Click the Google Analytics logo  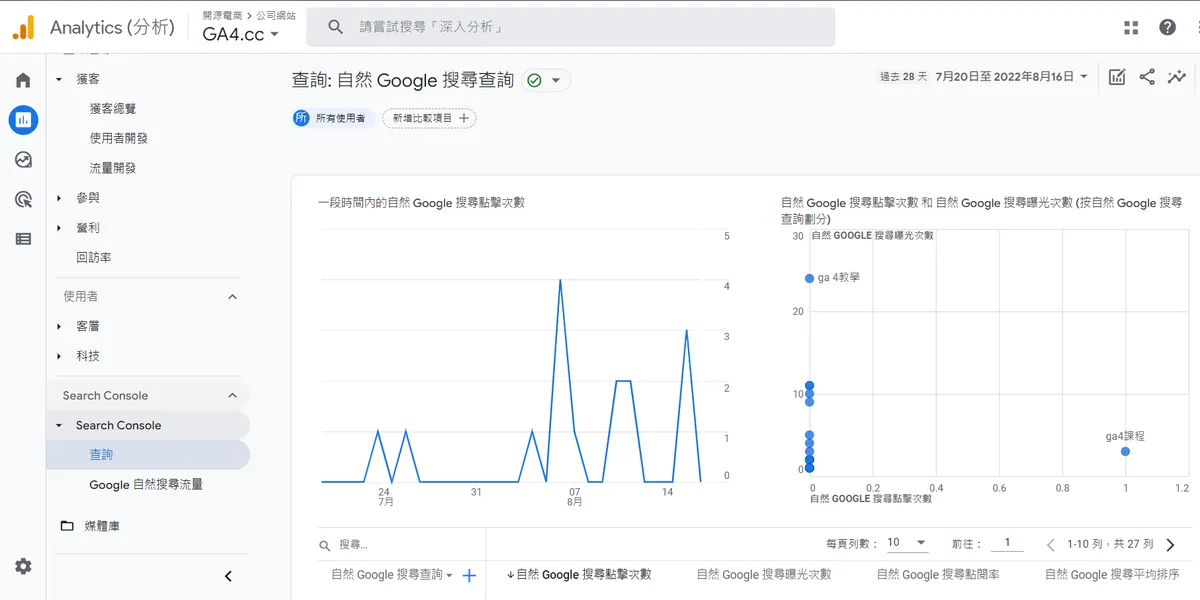point(23,27)
